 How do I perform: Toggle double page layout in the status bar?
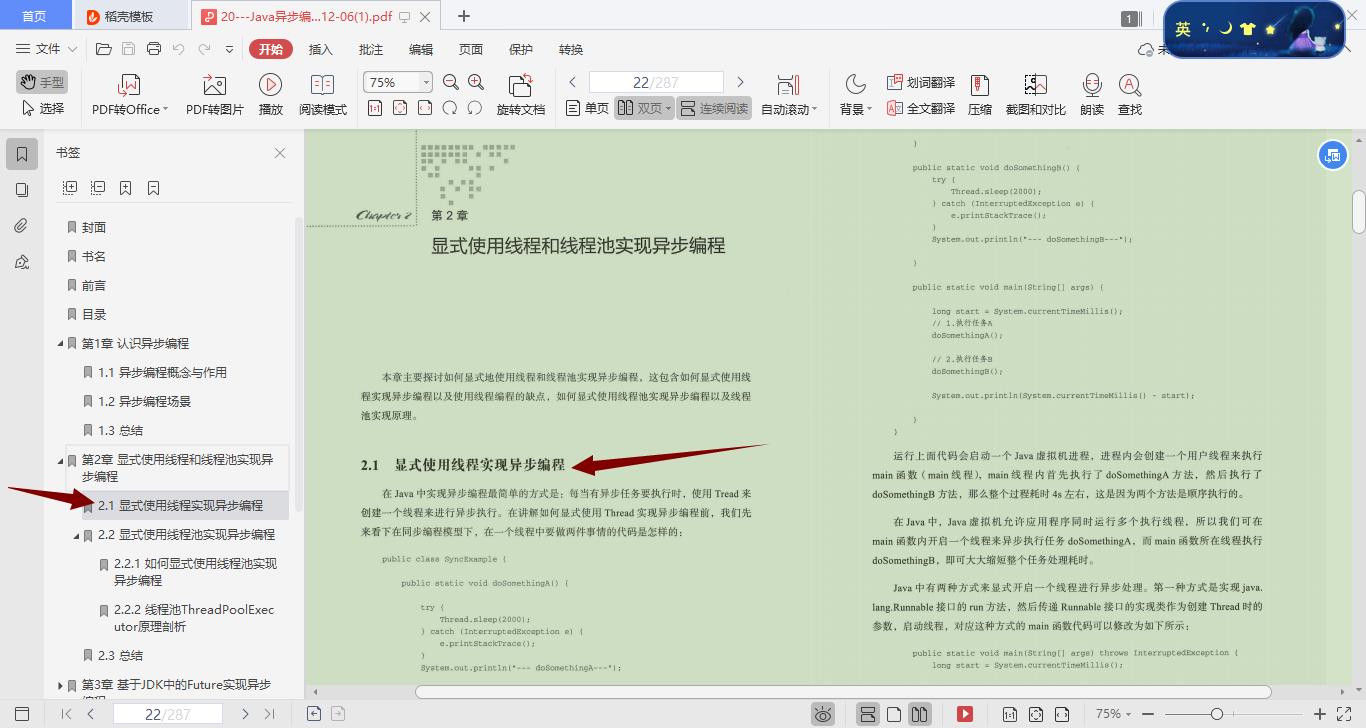920,714
